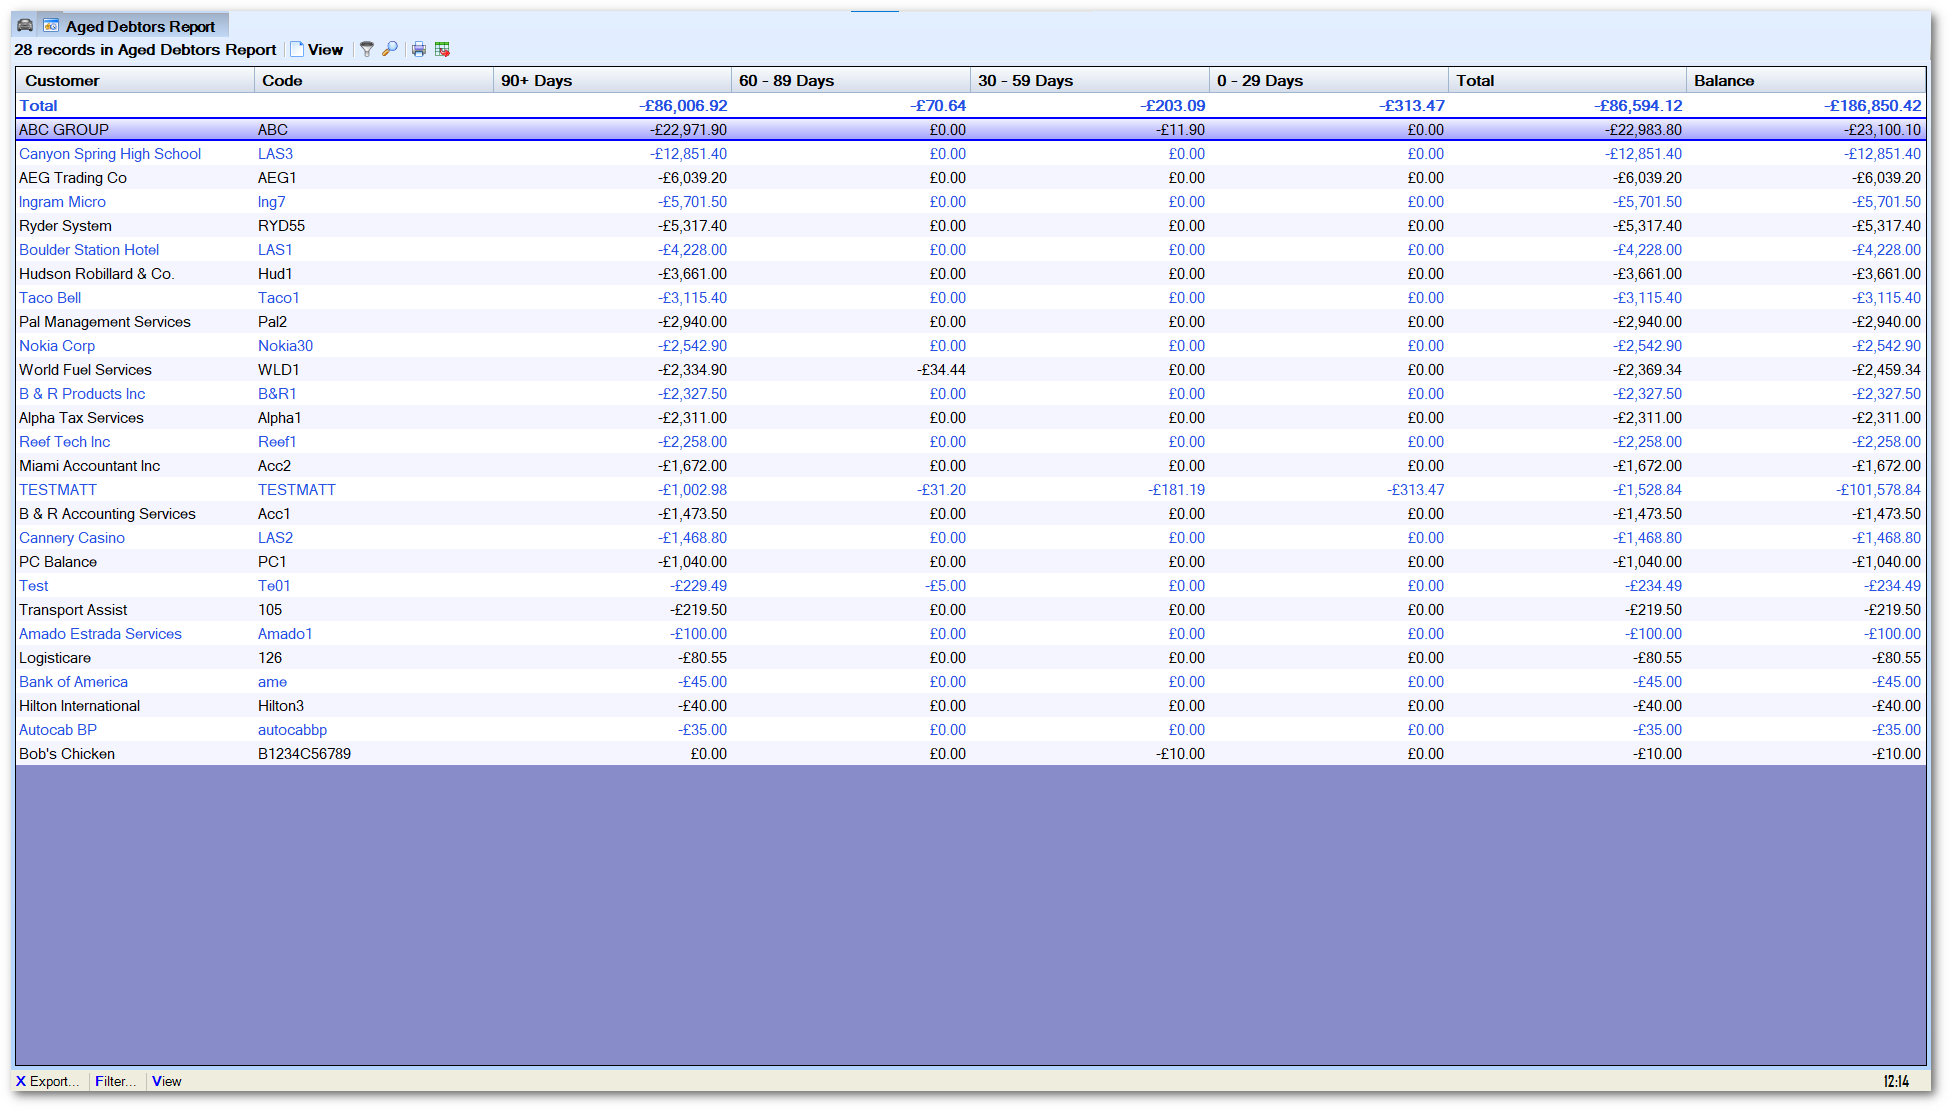The image size is (1950, 1110).
Task: Click TESTMATT 0-29 Days -£313.47 cell
Action: point(1415,490)
